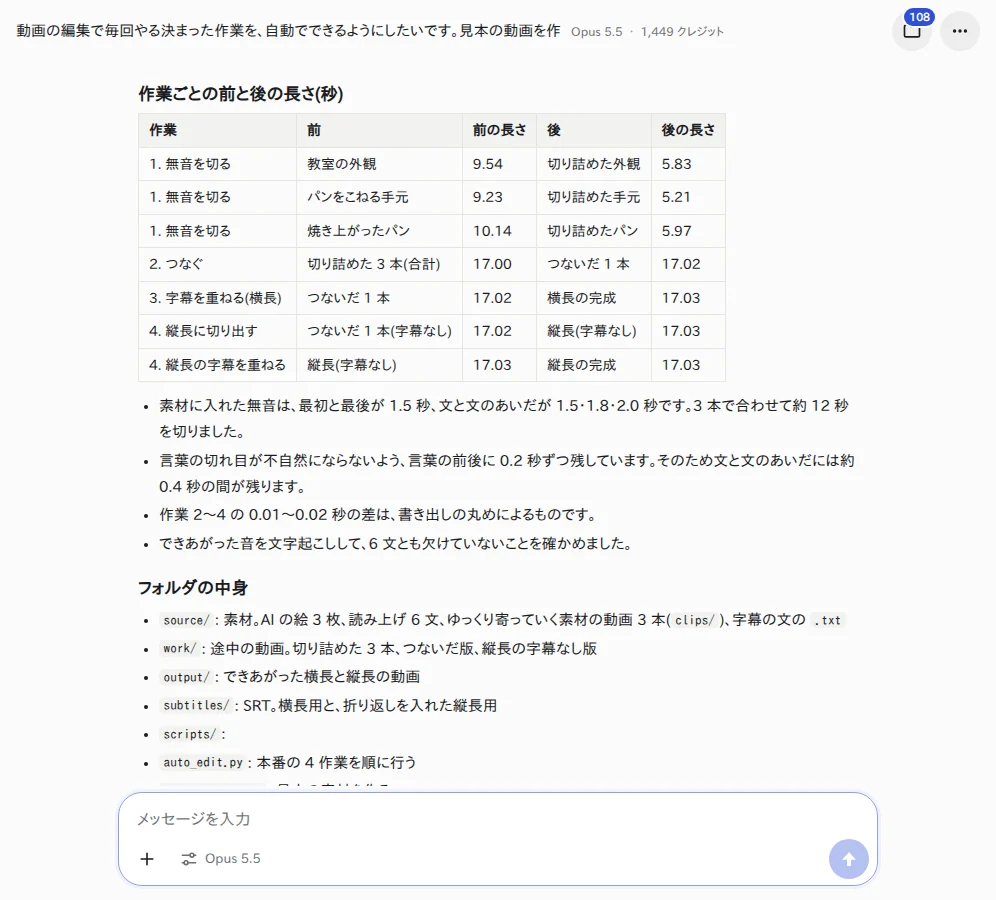Click the row label 4. 縦長に切り出す

coord(203,331)
